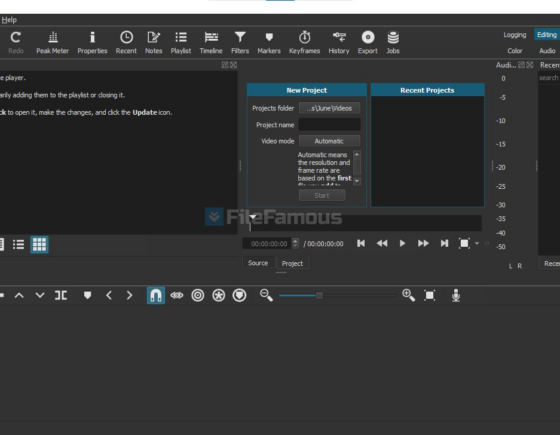Image resolution: width=560 pixels, height=435 pixels.
Task: Show the Jobs panel
Action: coord(393,42)
